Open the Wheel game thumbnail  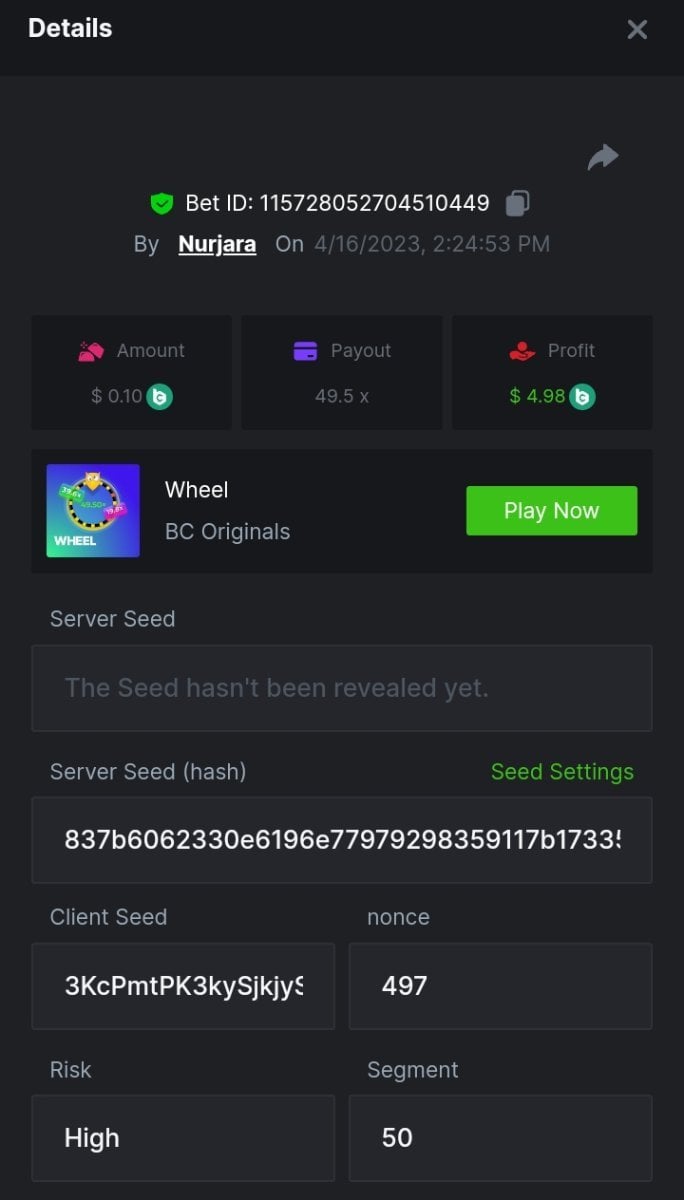pos(93,510)
